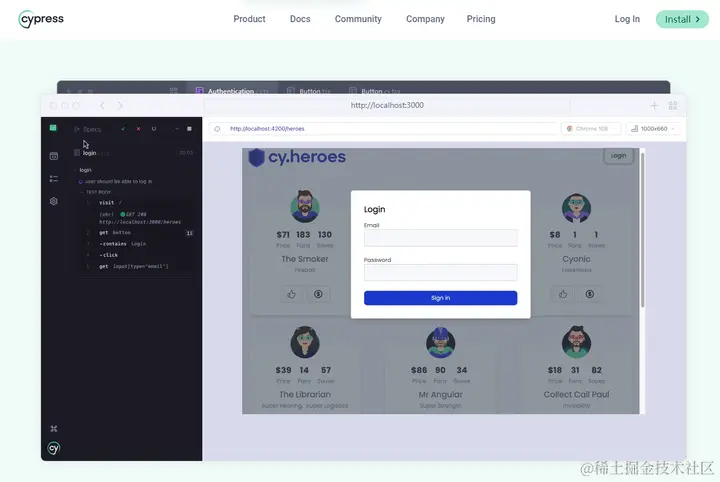Click the Cypress logo in the header
Screen dimensions: 720x482
41,19
